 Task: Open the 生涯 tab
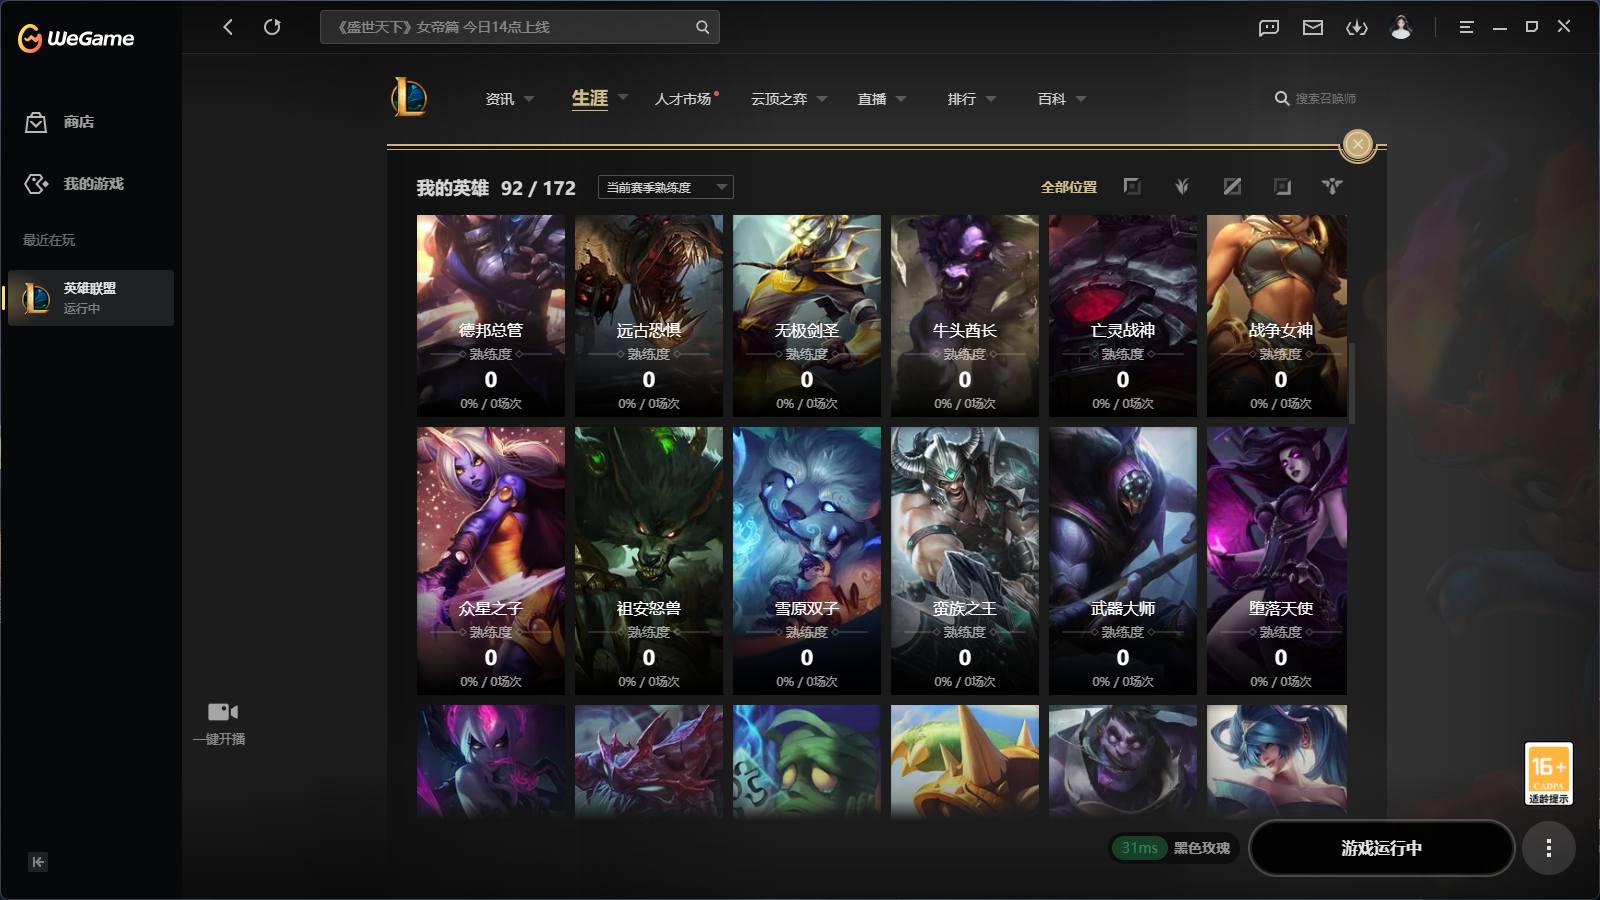coord(590,98)
